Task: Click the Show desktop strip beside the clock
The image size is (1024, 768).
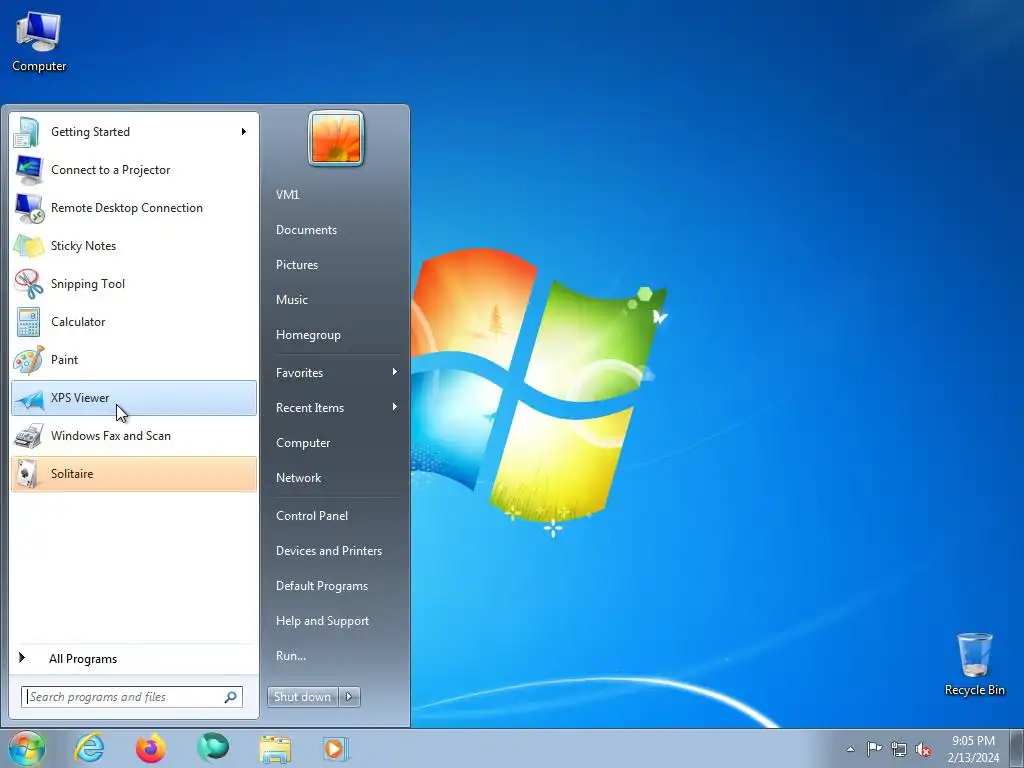Action: click(1017, 748)
